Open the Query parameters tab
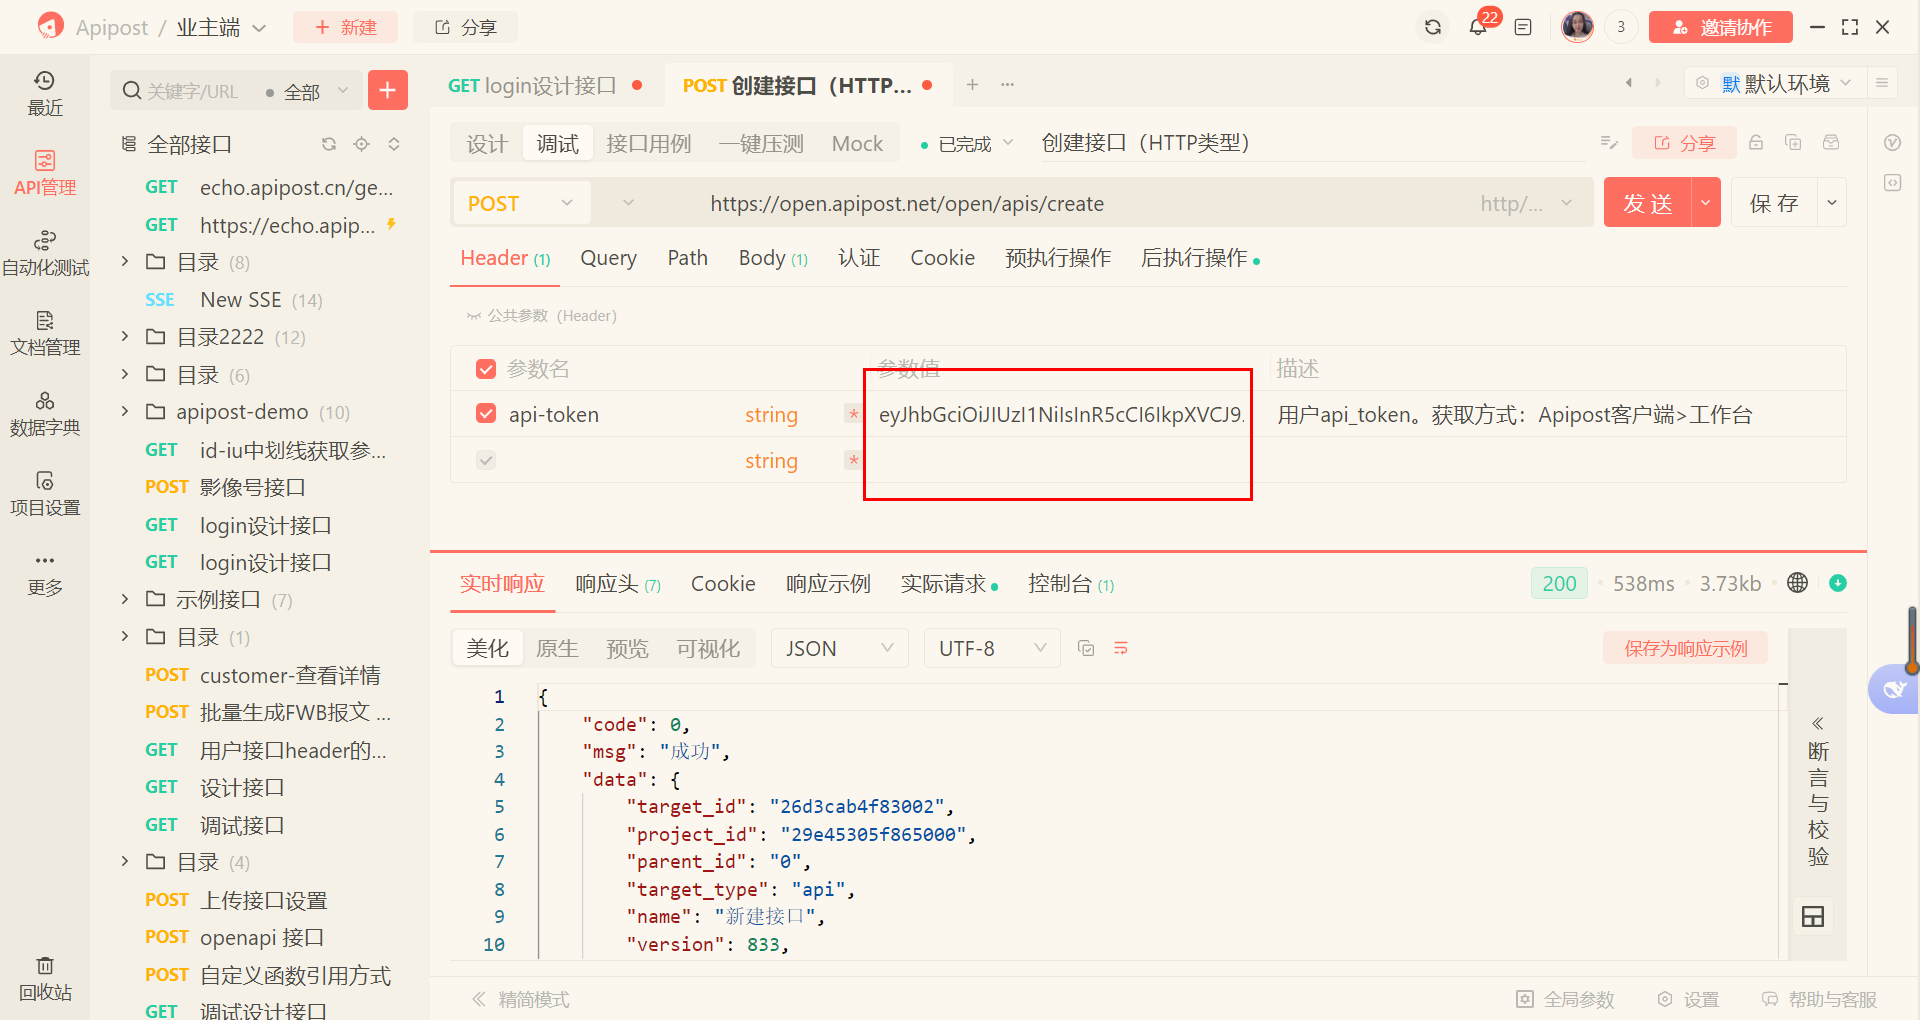1920x1020 pixels. [608, 258]
